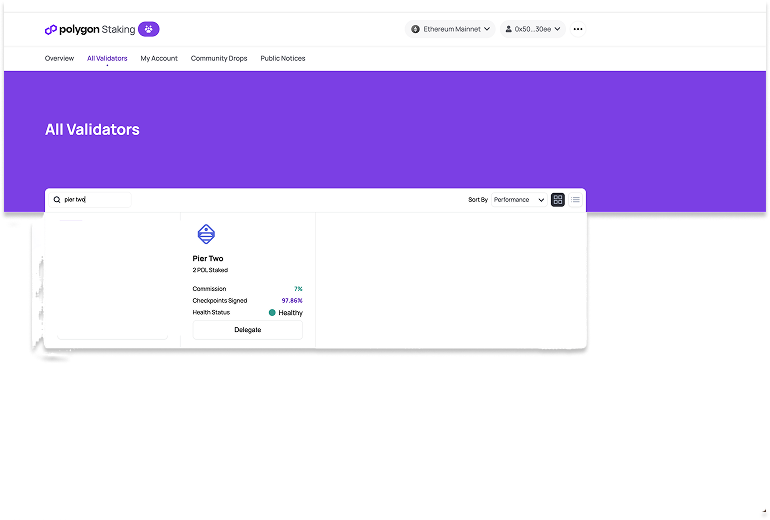Image resolution: width=770 pixels, height=520 pixels.
Task: Click the search magnifier icon
Action: pyautogui.click(x=57, y=199)
